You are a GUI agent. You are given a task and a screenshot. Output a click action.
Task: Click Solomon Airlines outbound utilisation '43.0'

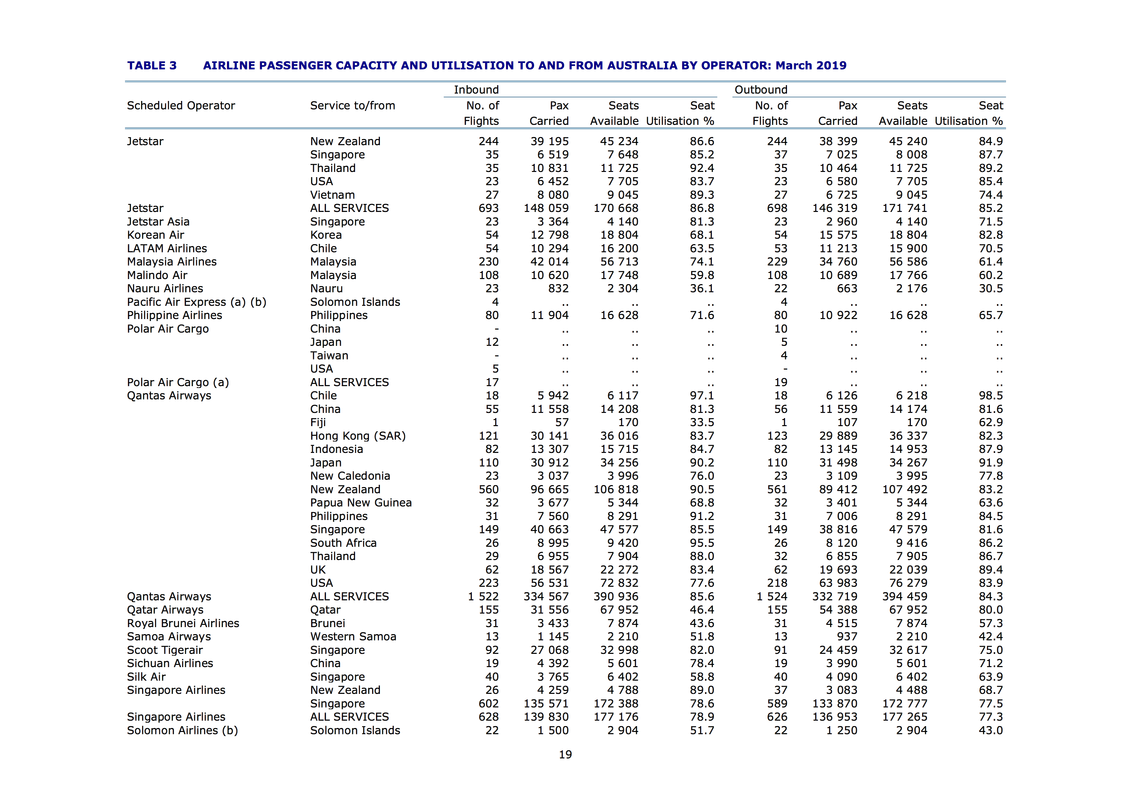click(x=990, y=730)
